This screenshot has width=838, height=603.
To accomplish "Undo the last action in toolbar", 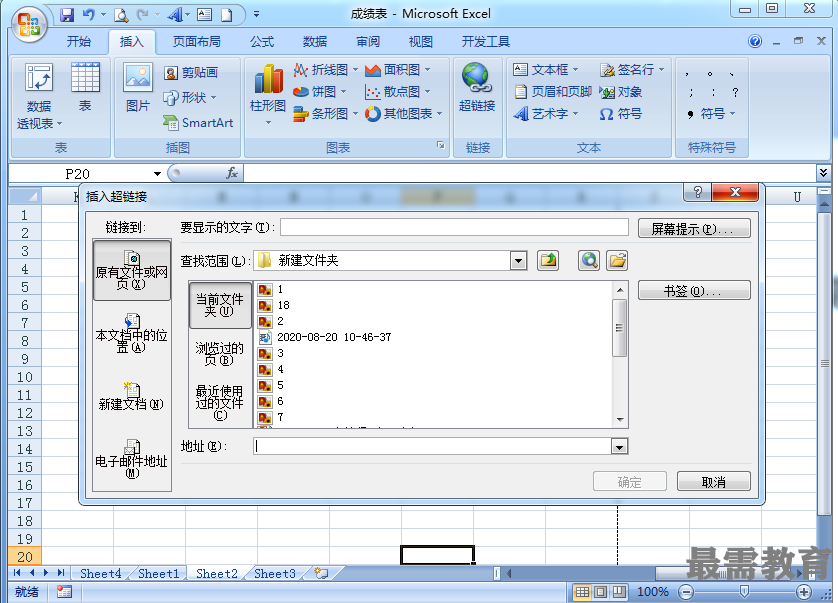I will 89,14.
